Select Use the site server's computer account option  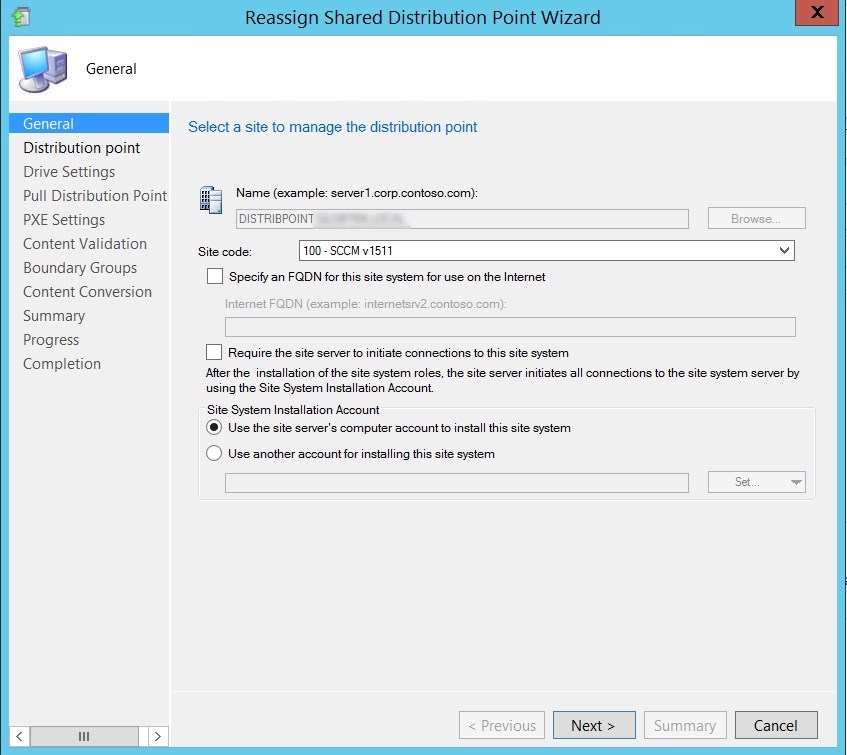pos(213,430)
